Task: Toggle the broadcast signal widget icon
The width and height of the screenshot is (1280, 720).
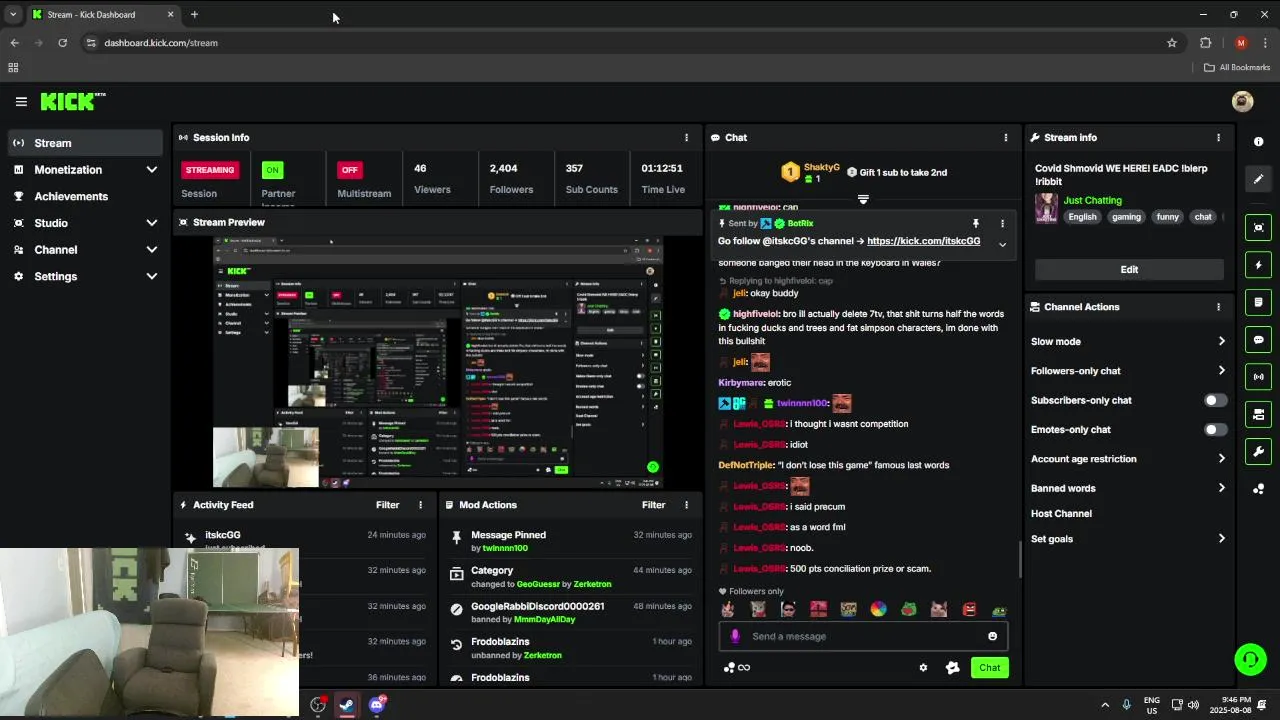Action: point(1258,377)
